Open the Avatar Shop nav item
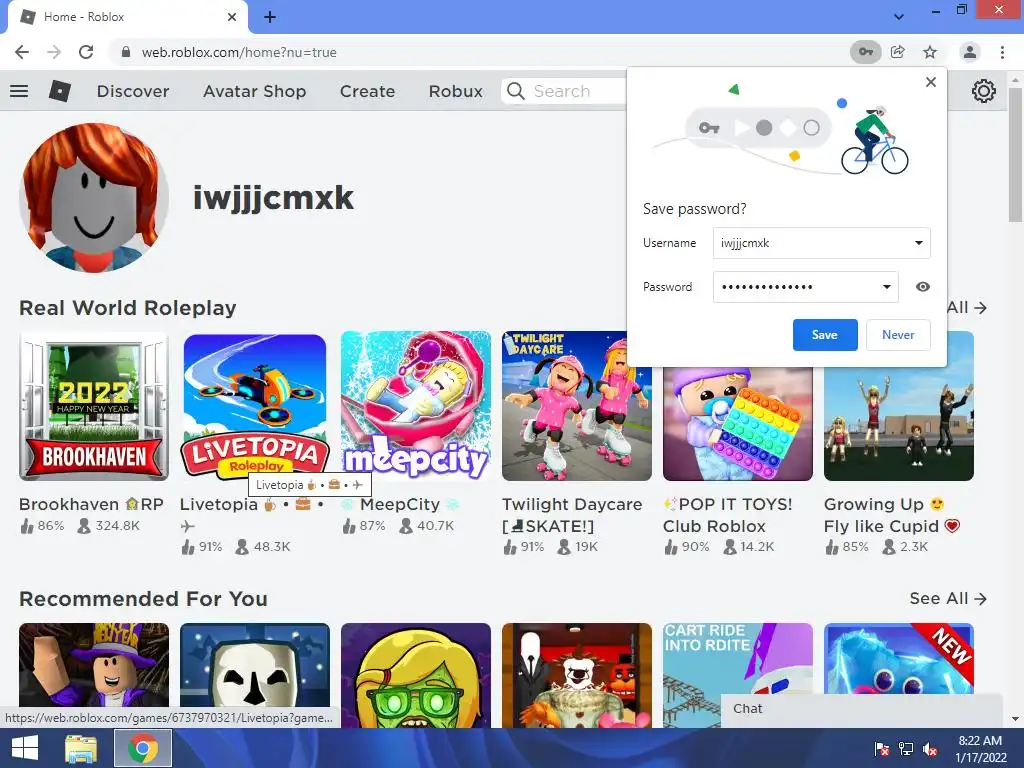This screenshot has height=768, width=1024. click(x=254, y=91)
